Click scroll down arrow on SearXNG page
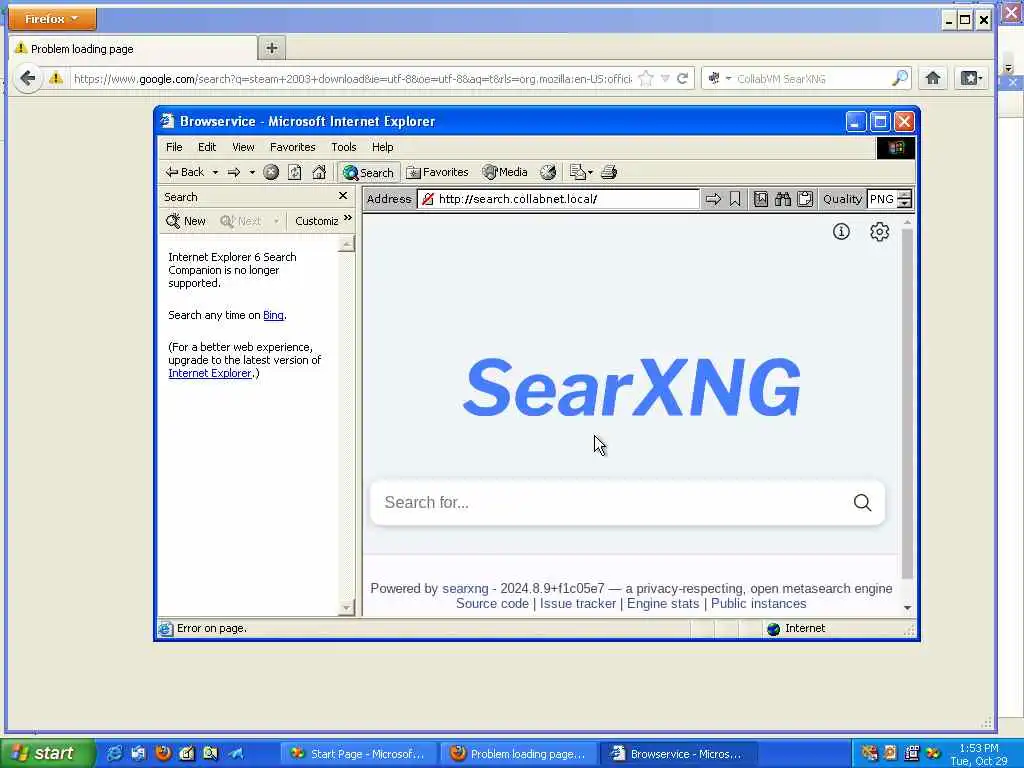The width and height of the screenshot is (1024, 768). [x=907, y=607]
